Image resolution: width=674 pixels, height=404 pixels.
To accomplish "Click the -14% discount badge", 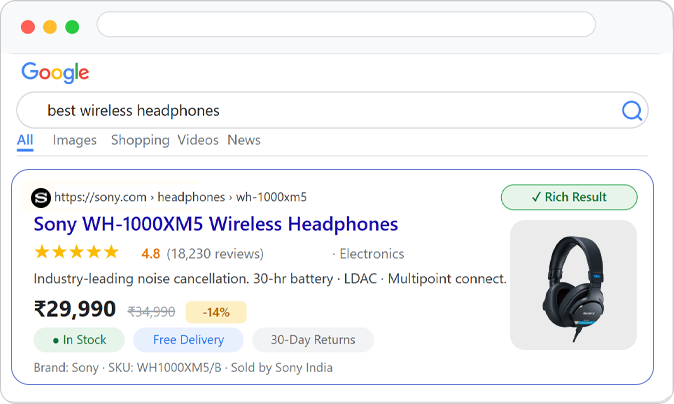I will coord(216,312).
